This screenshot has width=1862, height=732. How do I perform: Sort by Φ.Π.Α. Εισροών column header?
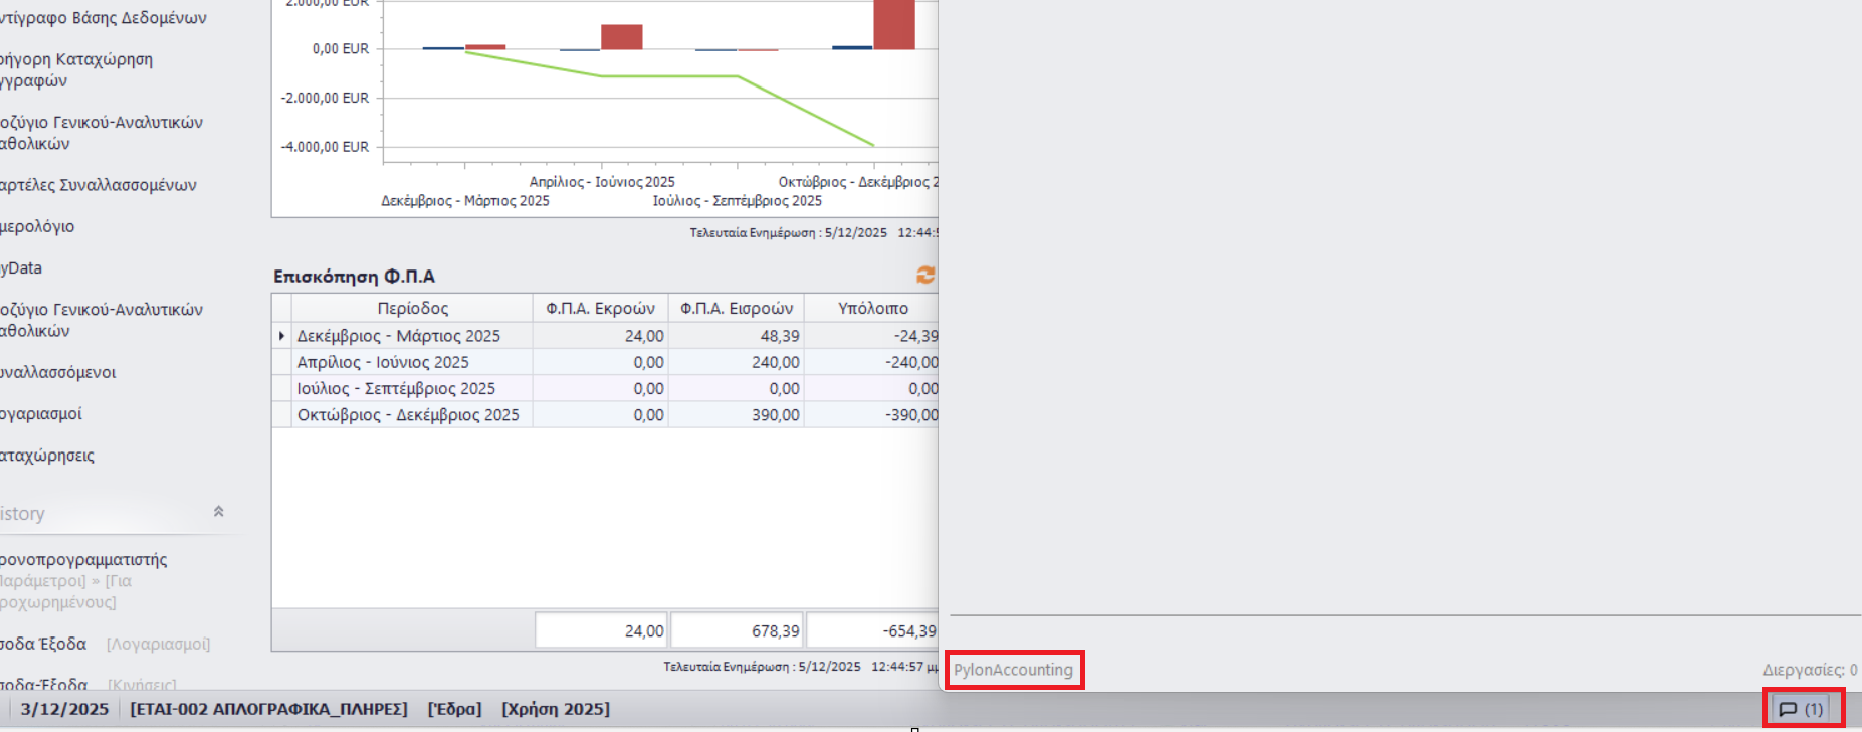736,308
